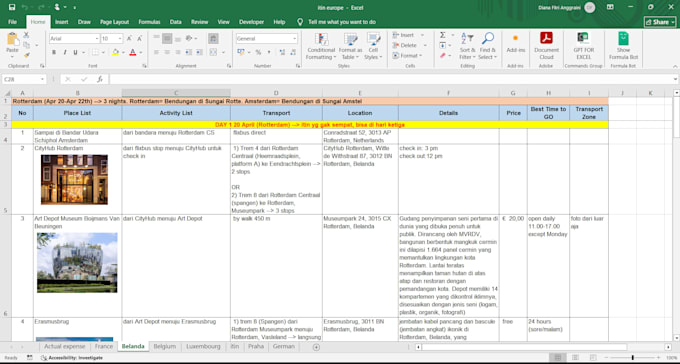Click the Show Formula Bot icon
680x364 pixels.
click(x=623, y=38)
